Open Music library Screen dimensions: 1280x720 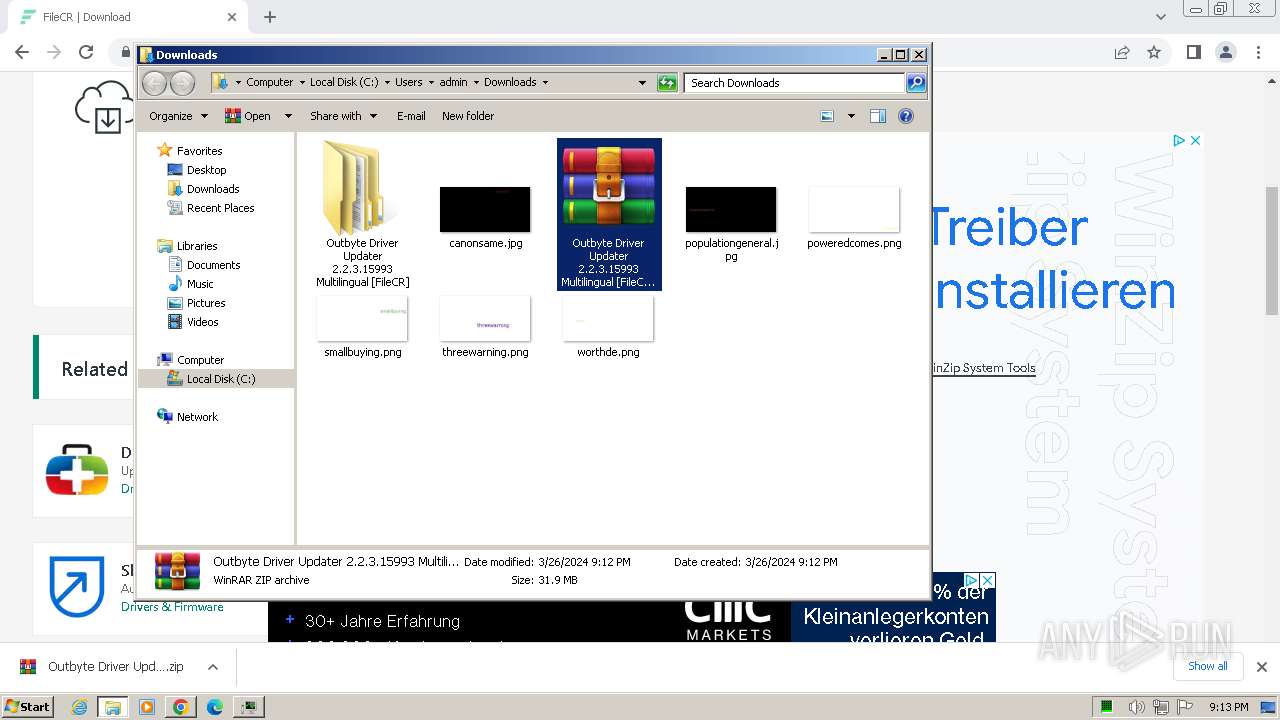click(x=200, y=284)
